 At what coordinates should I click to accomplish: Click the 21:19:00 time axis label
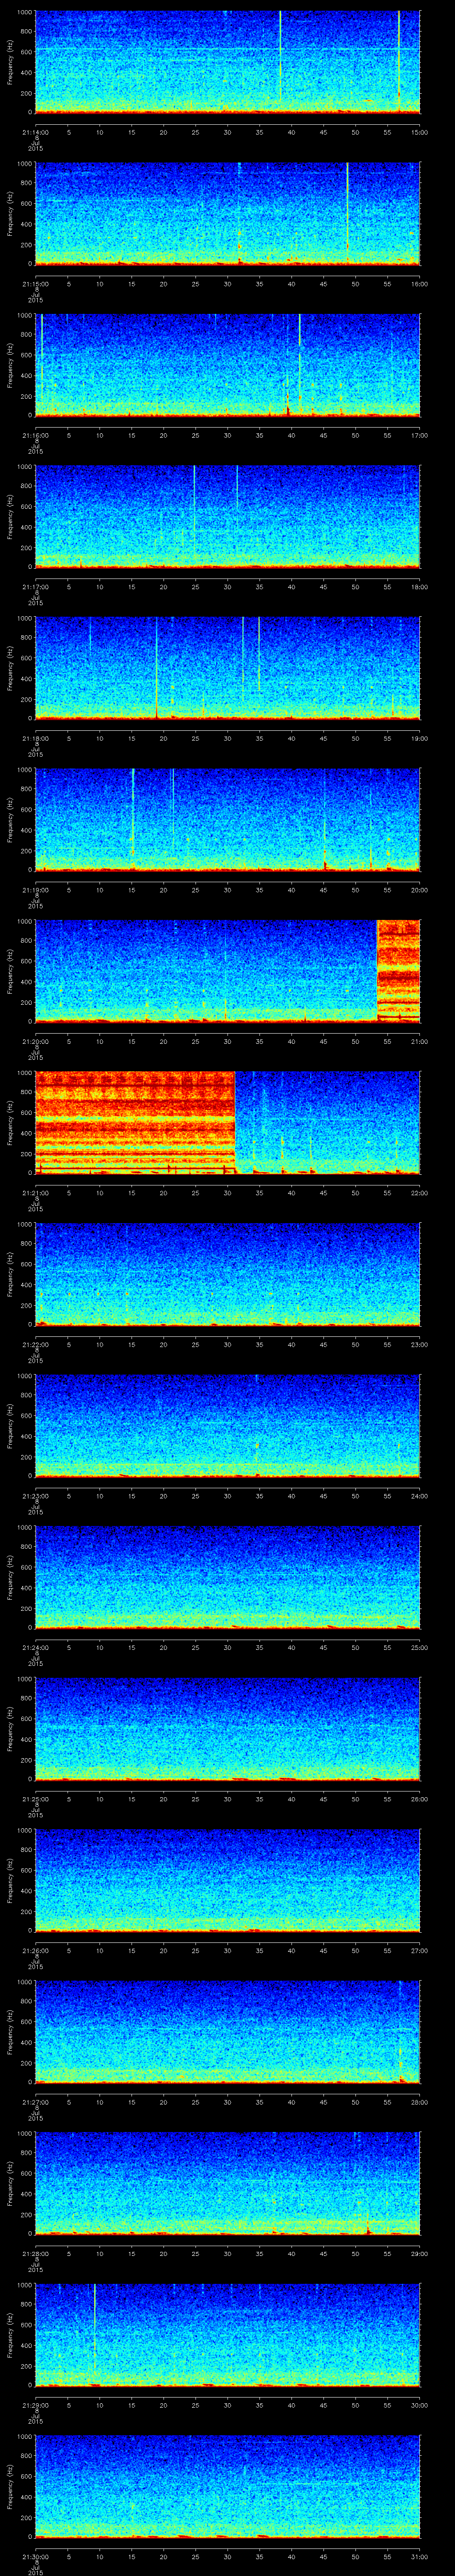pyautogui.click(x=35, y=890)
